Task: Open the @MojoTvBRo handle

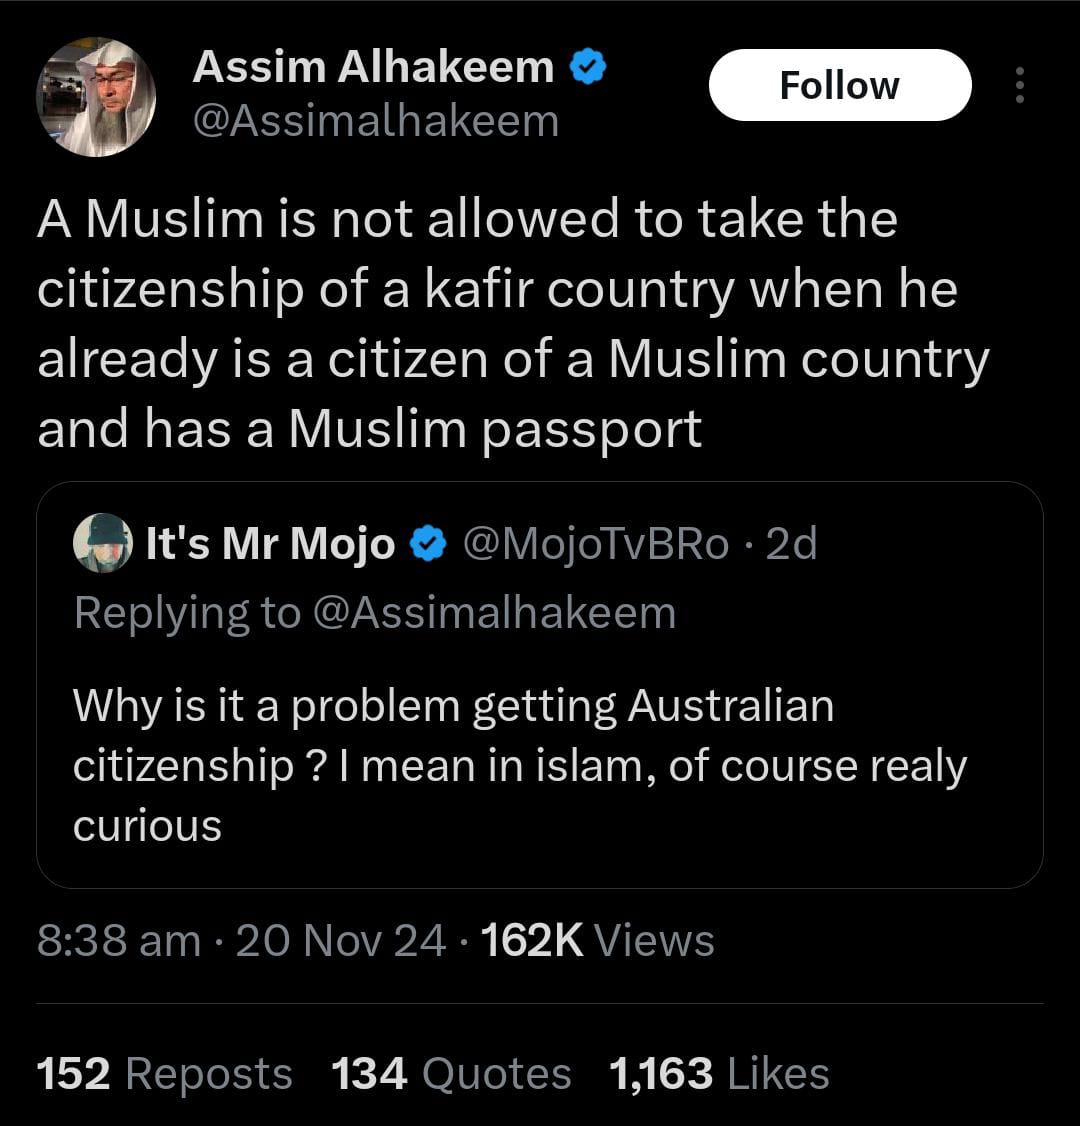Action: 594,544
